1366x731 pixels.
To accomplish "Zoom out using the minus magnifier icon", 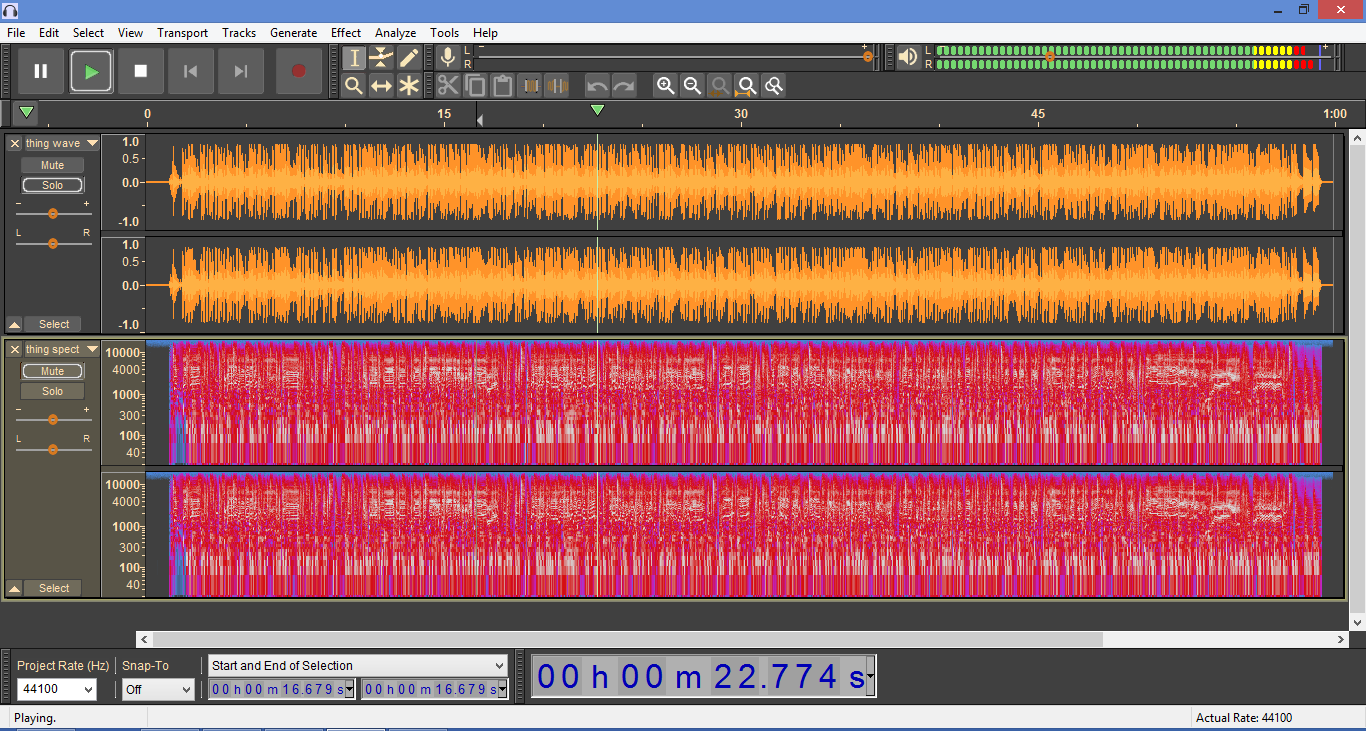I will coord(692,86).
